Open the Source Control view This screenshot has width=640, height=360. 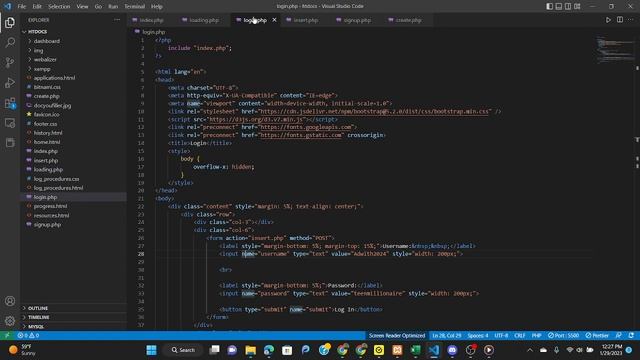tap(10, 62)
